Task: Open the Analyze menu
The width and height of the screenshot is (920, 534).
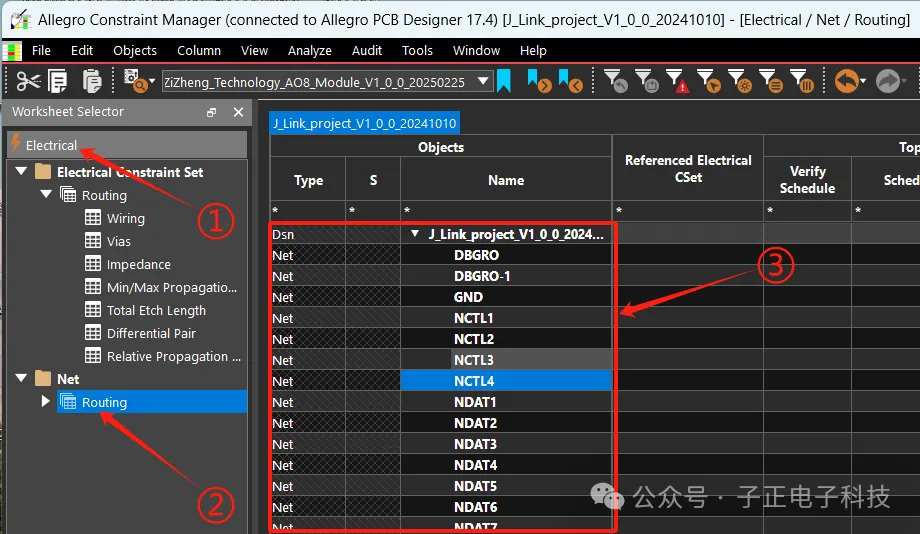Action: click(310, 50)
